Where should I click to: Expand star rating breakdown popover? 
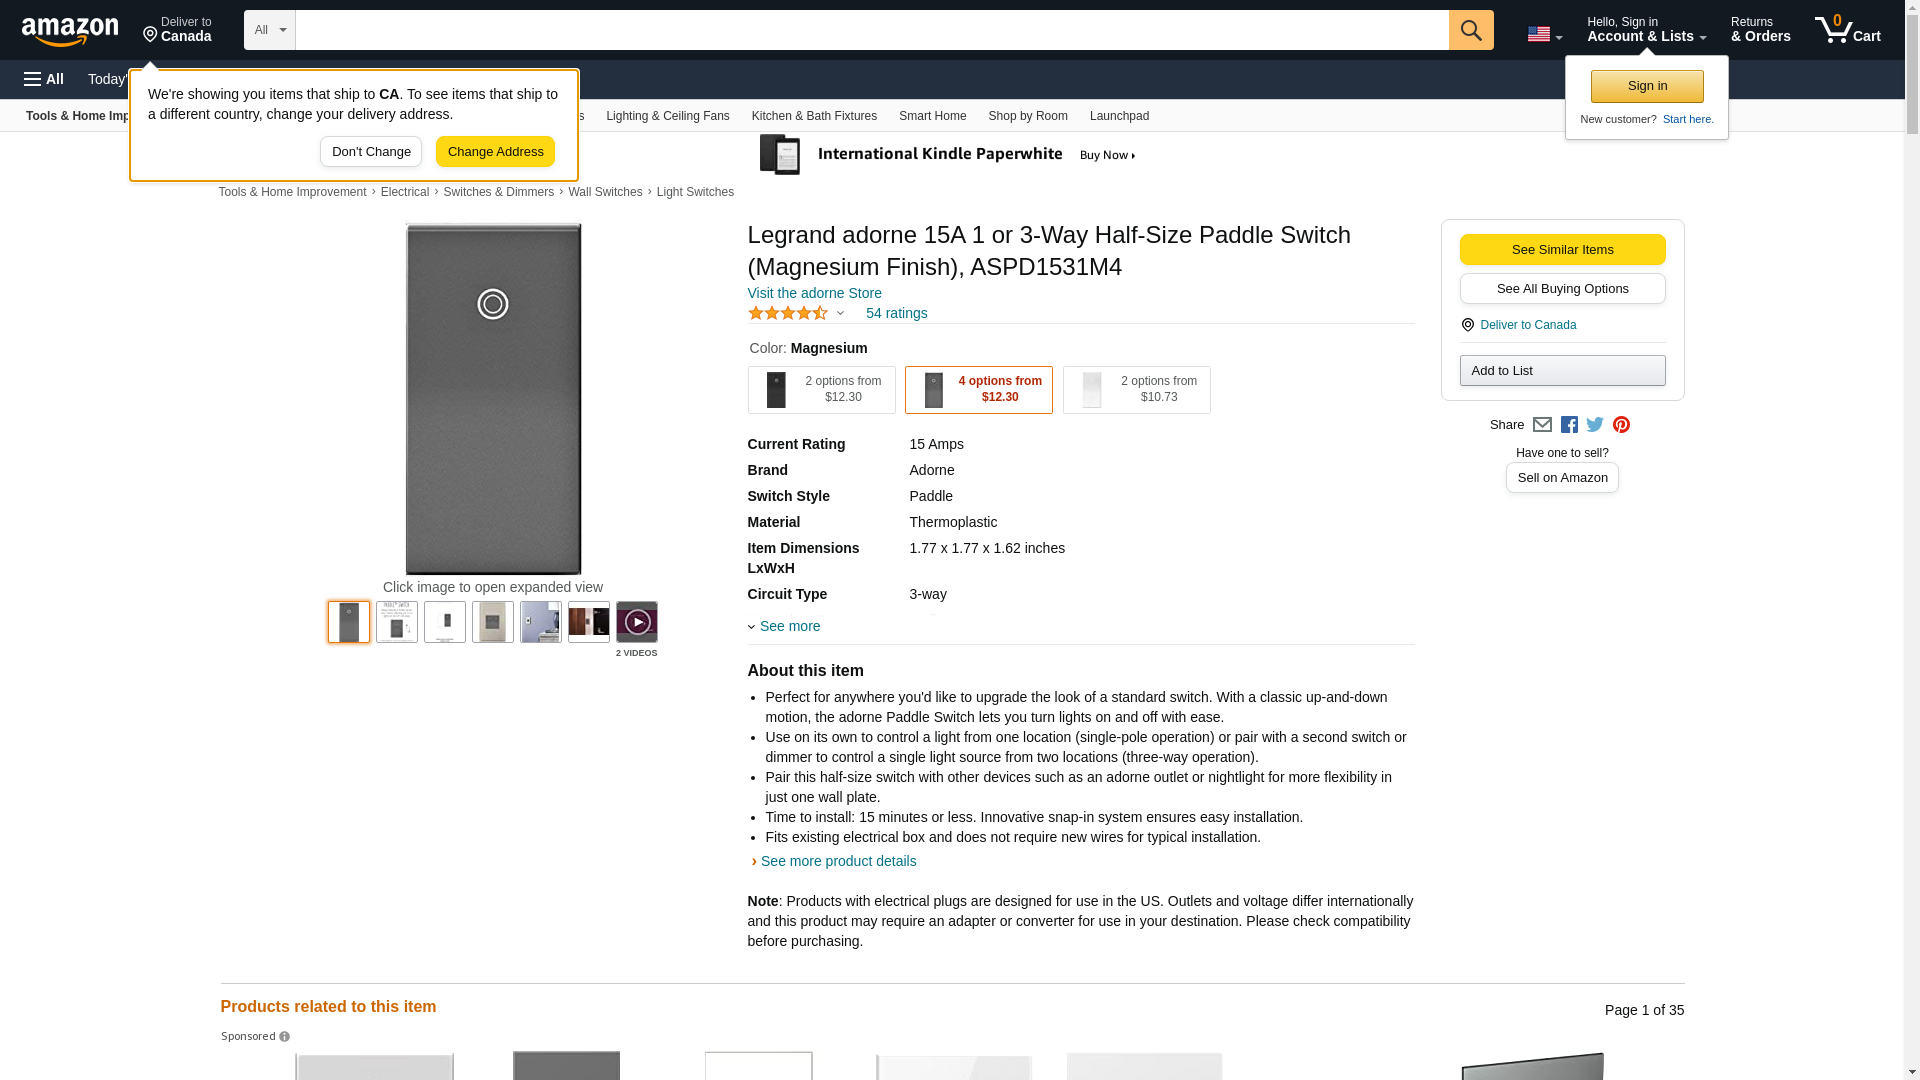coord(840,314)
